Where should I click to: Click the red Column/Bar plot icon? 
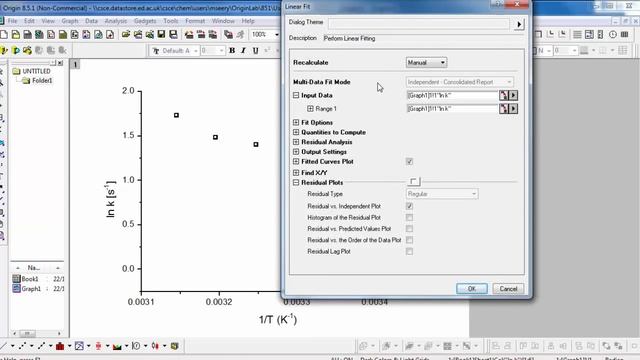(60, 346)
